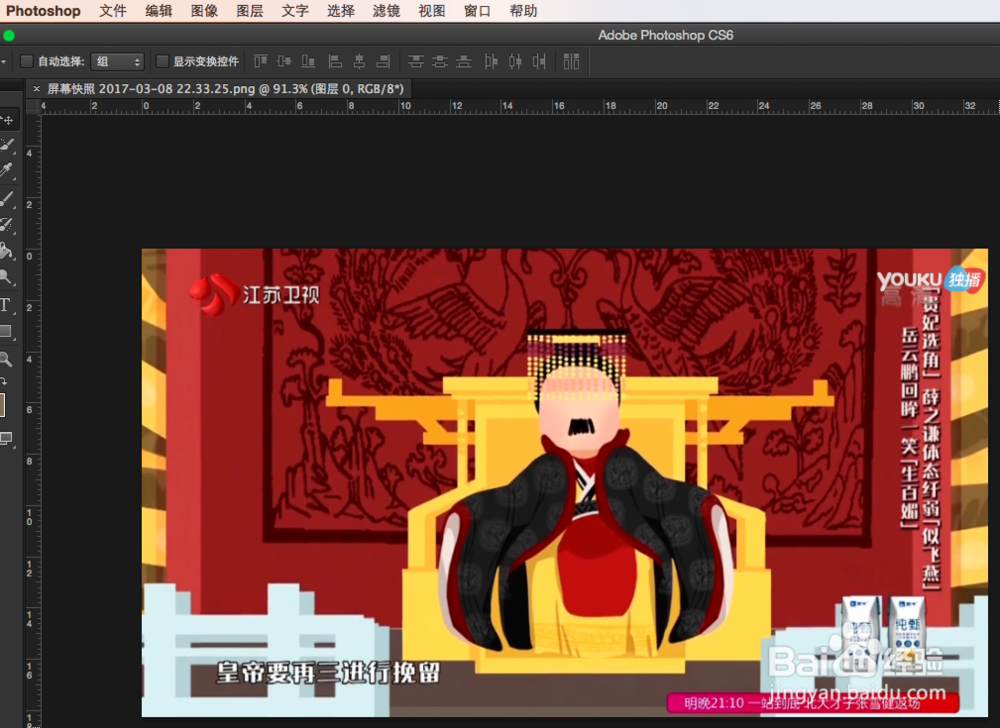Open the 窗口 menu
The height and width of the screenshot is (728, 1000).
pos(476,11)
